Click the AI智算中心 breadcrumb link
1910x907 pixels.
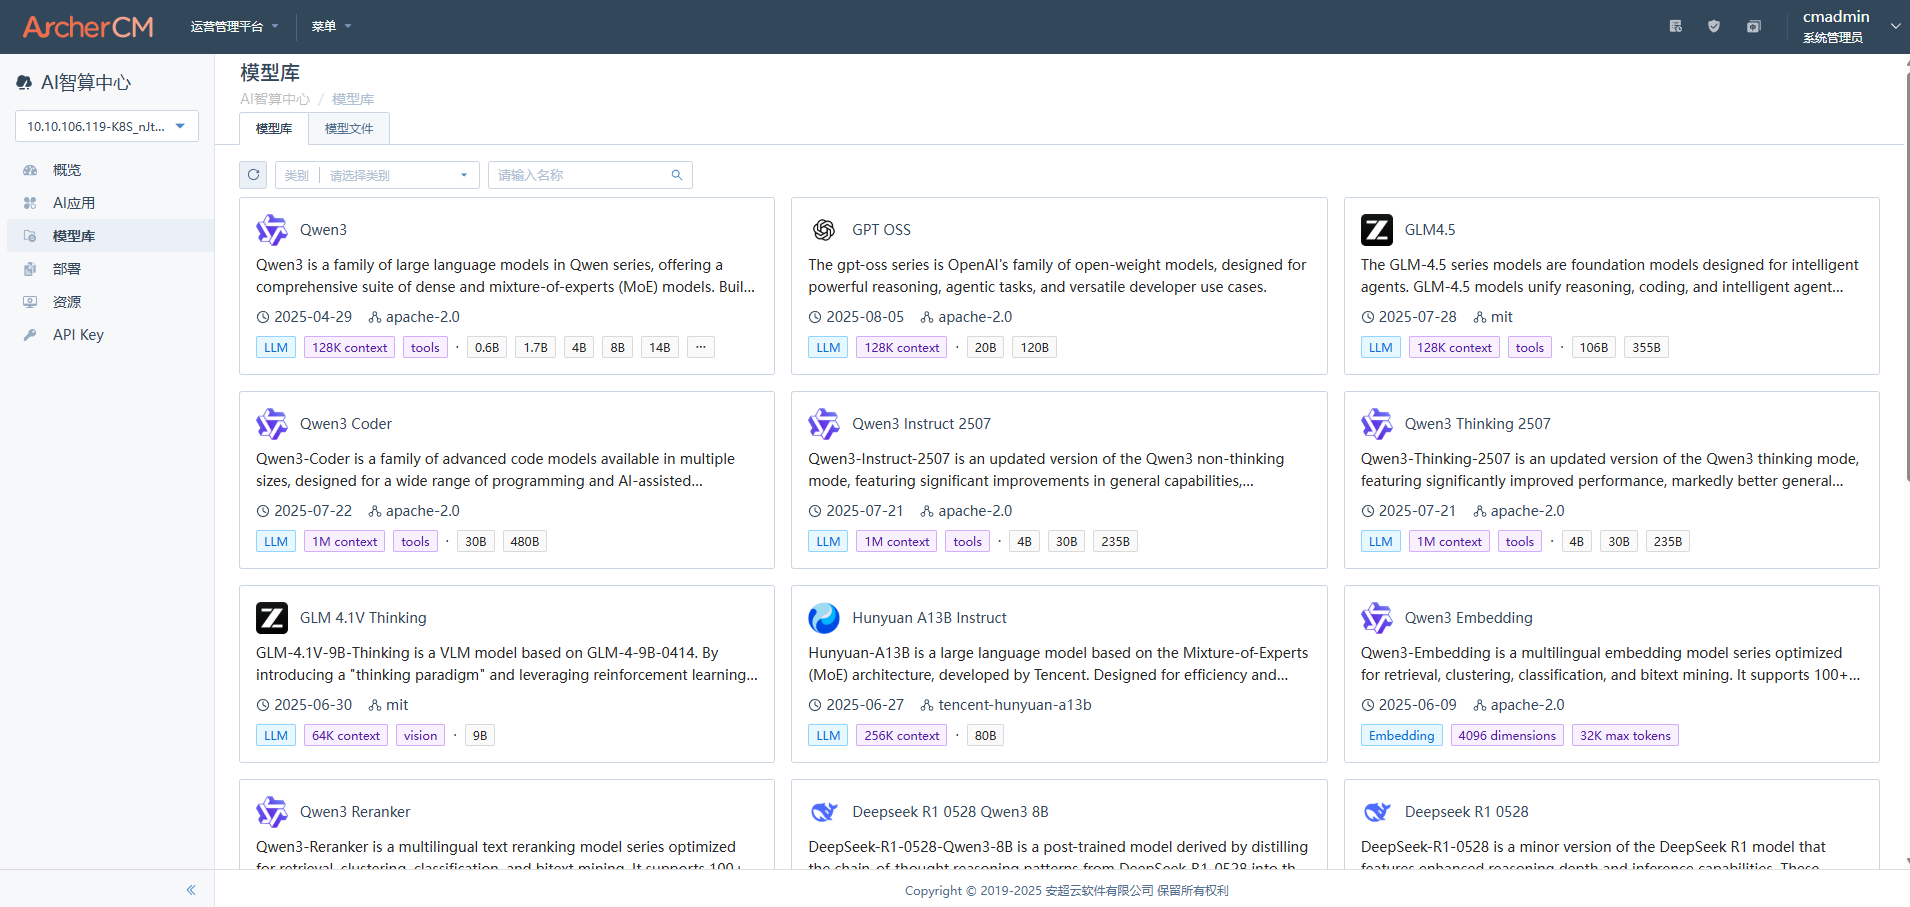point(275,99)
